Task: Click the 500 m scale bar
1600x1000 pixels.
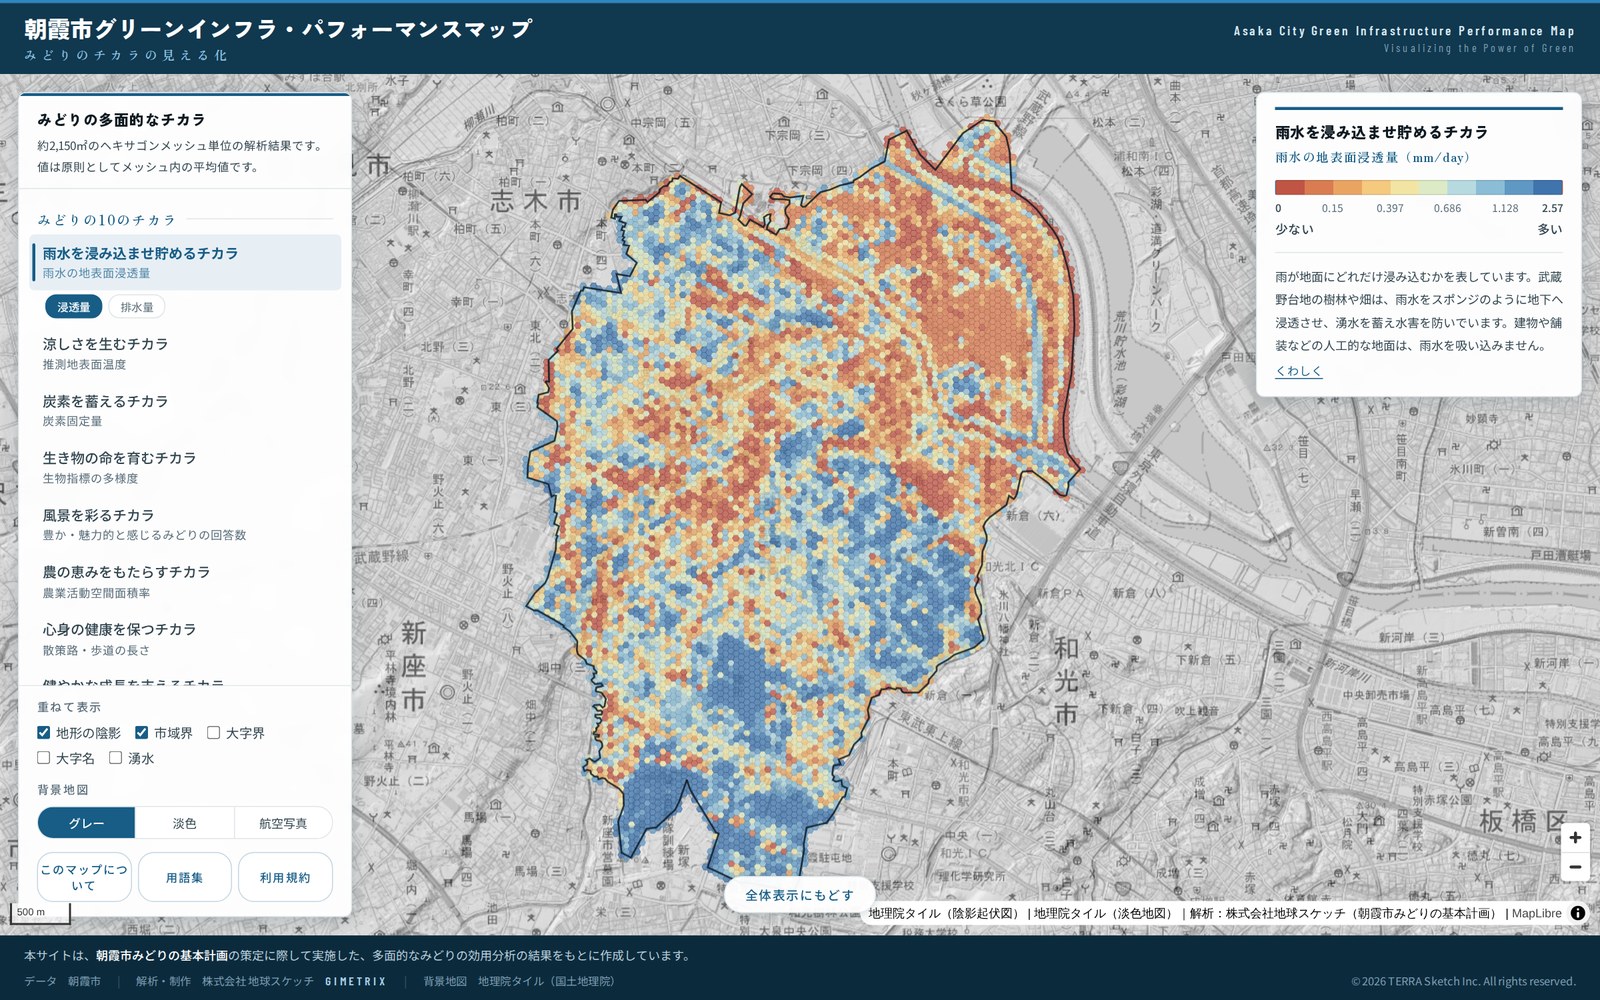Action: point(40,913)
